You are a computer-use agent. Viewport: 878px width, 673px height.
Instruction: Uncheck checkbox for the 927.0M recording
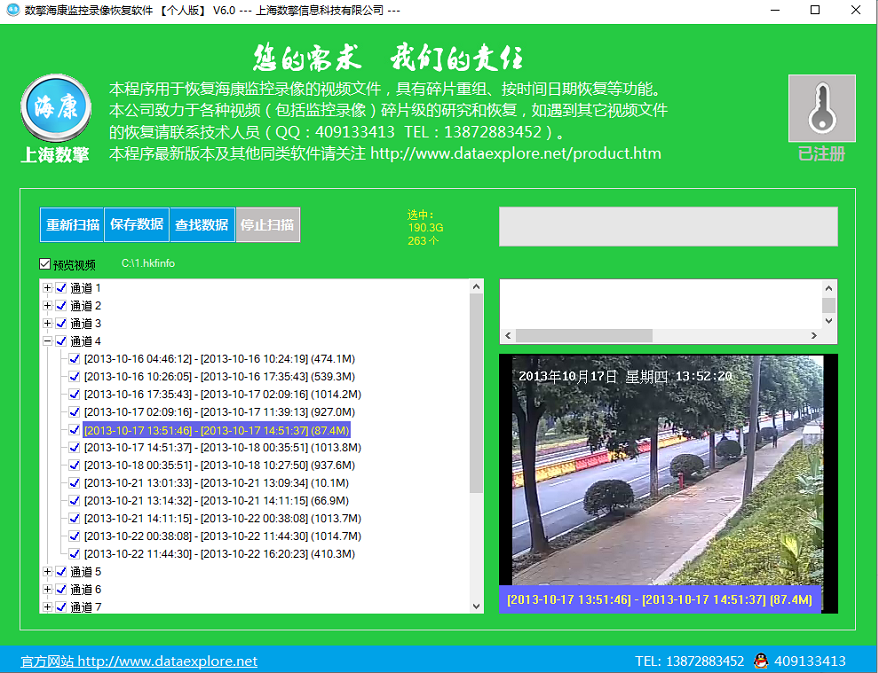pos(74,412)
